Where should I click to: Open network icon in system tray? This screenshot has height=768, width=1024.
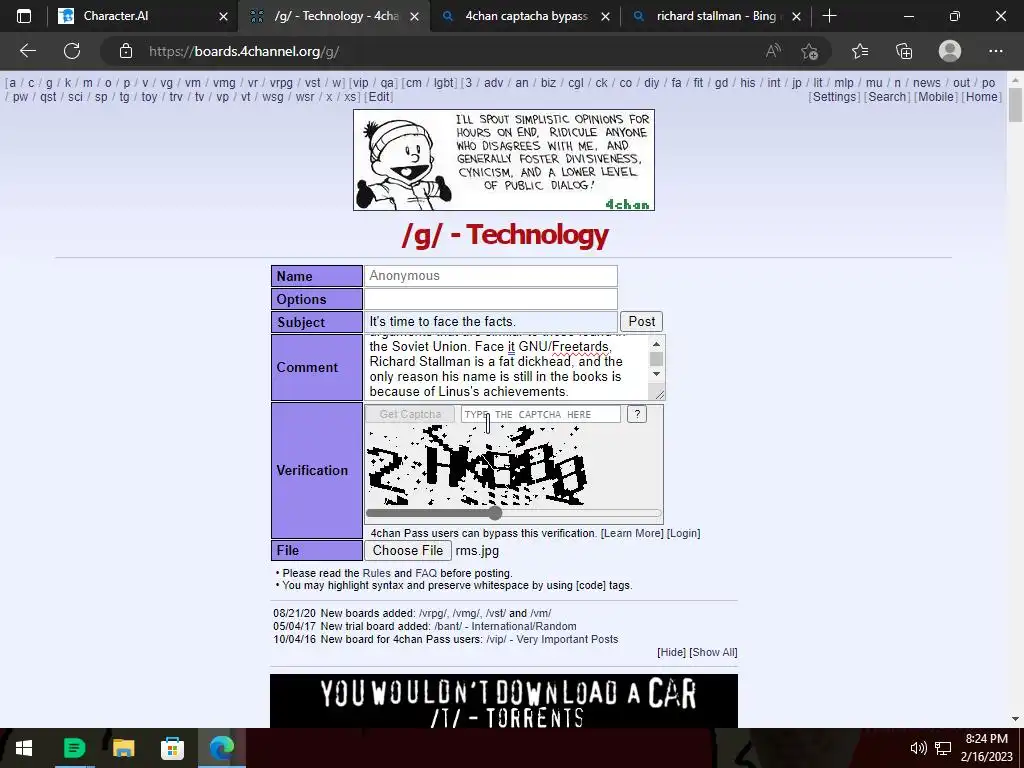pos(942,748)
